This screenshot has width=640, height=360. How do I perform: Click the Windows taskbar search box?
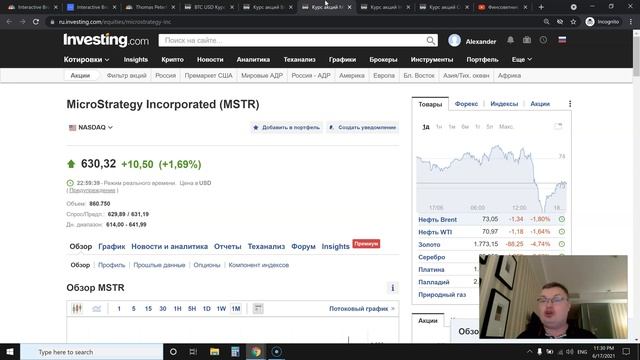click(x=92, y=351)
